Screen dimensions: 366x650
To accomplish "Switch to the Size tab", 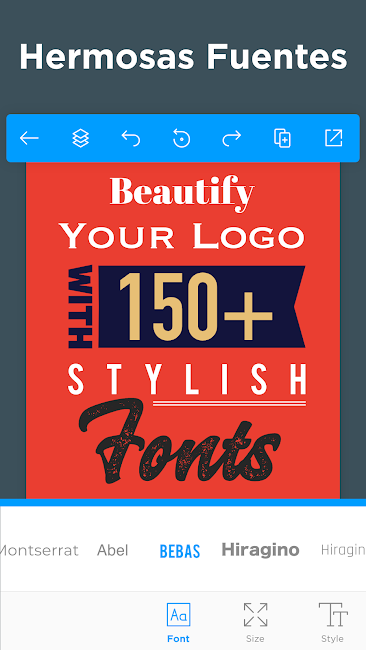I will (255, 623).
